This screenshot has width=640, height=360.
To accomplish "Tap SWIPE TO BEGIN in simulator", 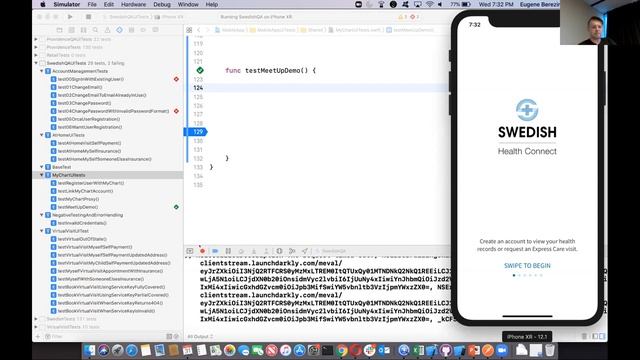I will click(527, 266).
